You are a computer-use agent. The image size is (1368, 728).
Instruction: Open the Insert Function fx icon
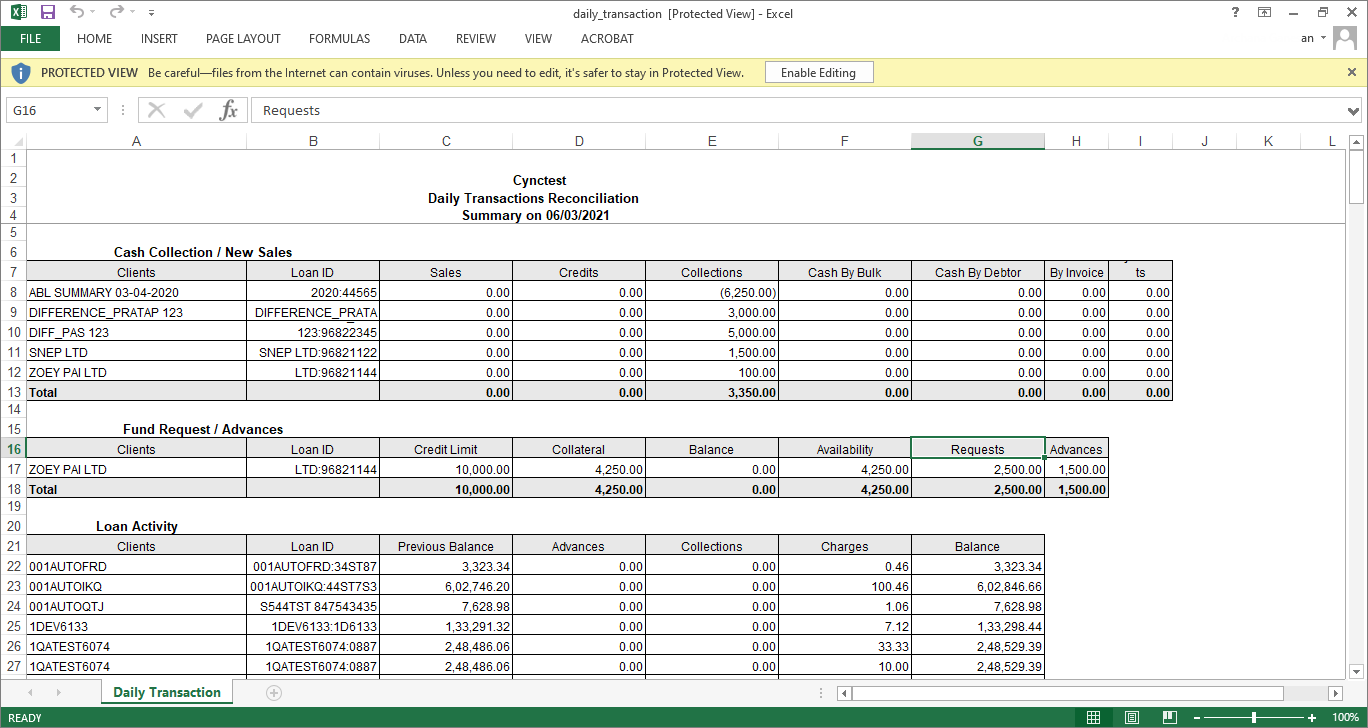pyautogui.click(x=229, y=110)
